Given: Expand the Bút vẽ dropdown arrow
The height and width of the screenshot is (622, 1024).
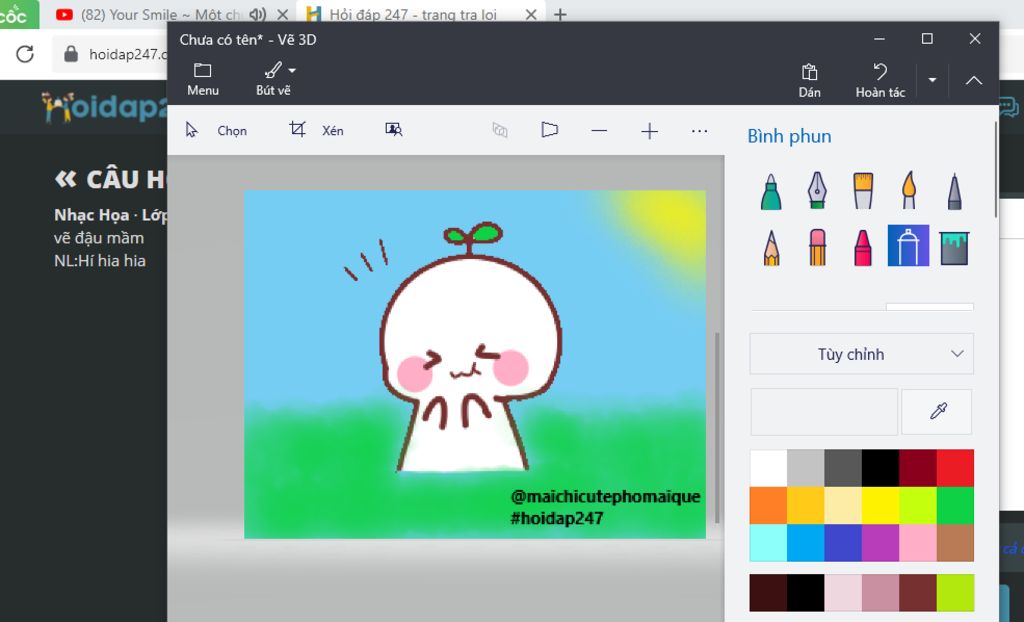Looking at the screenshot, I should (292, 70).
